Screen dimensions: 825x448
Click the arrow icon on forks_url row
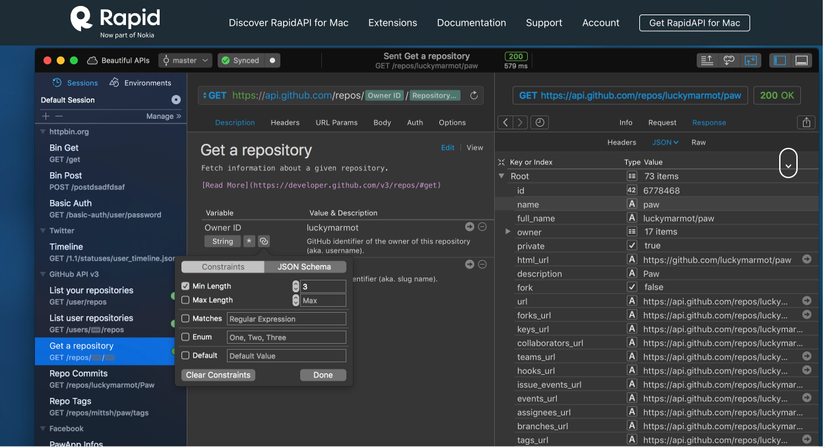click(807, 314)
